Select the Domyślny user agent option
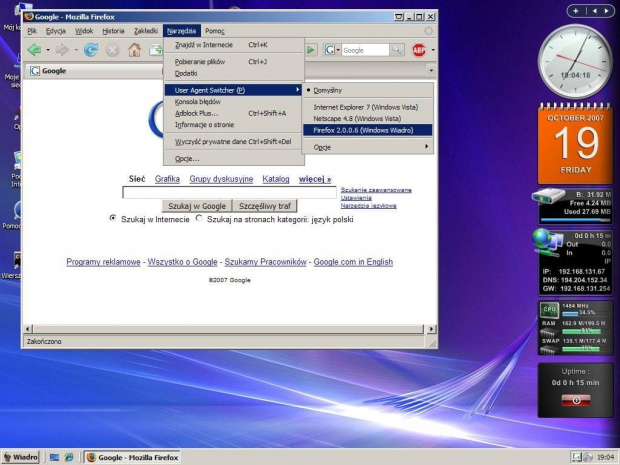 pos(368,90)
